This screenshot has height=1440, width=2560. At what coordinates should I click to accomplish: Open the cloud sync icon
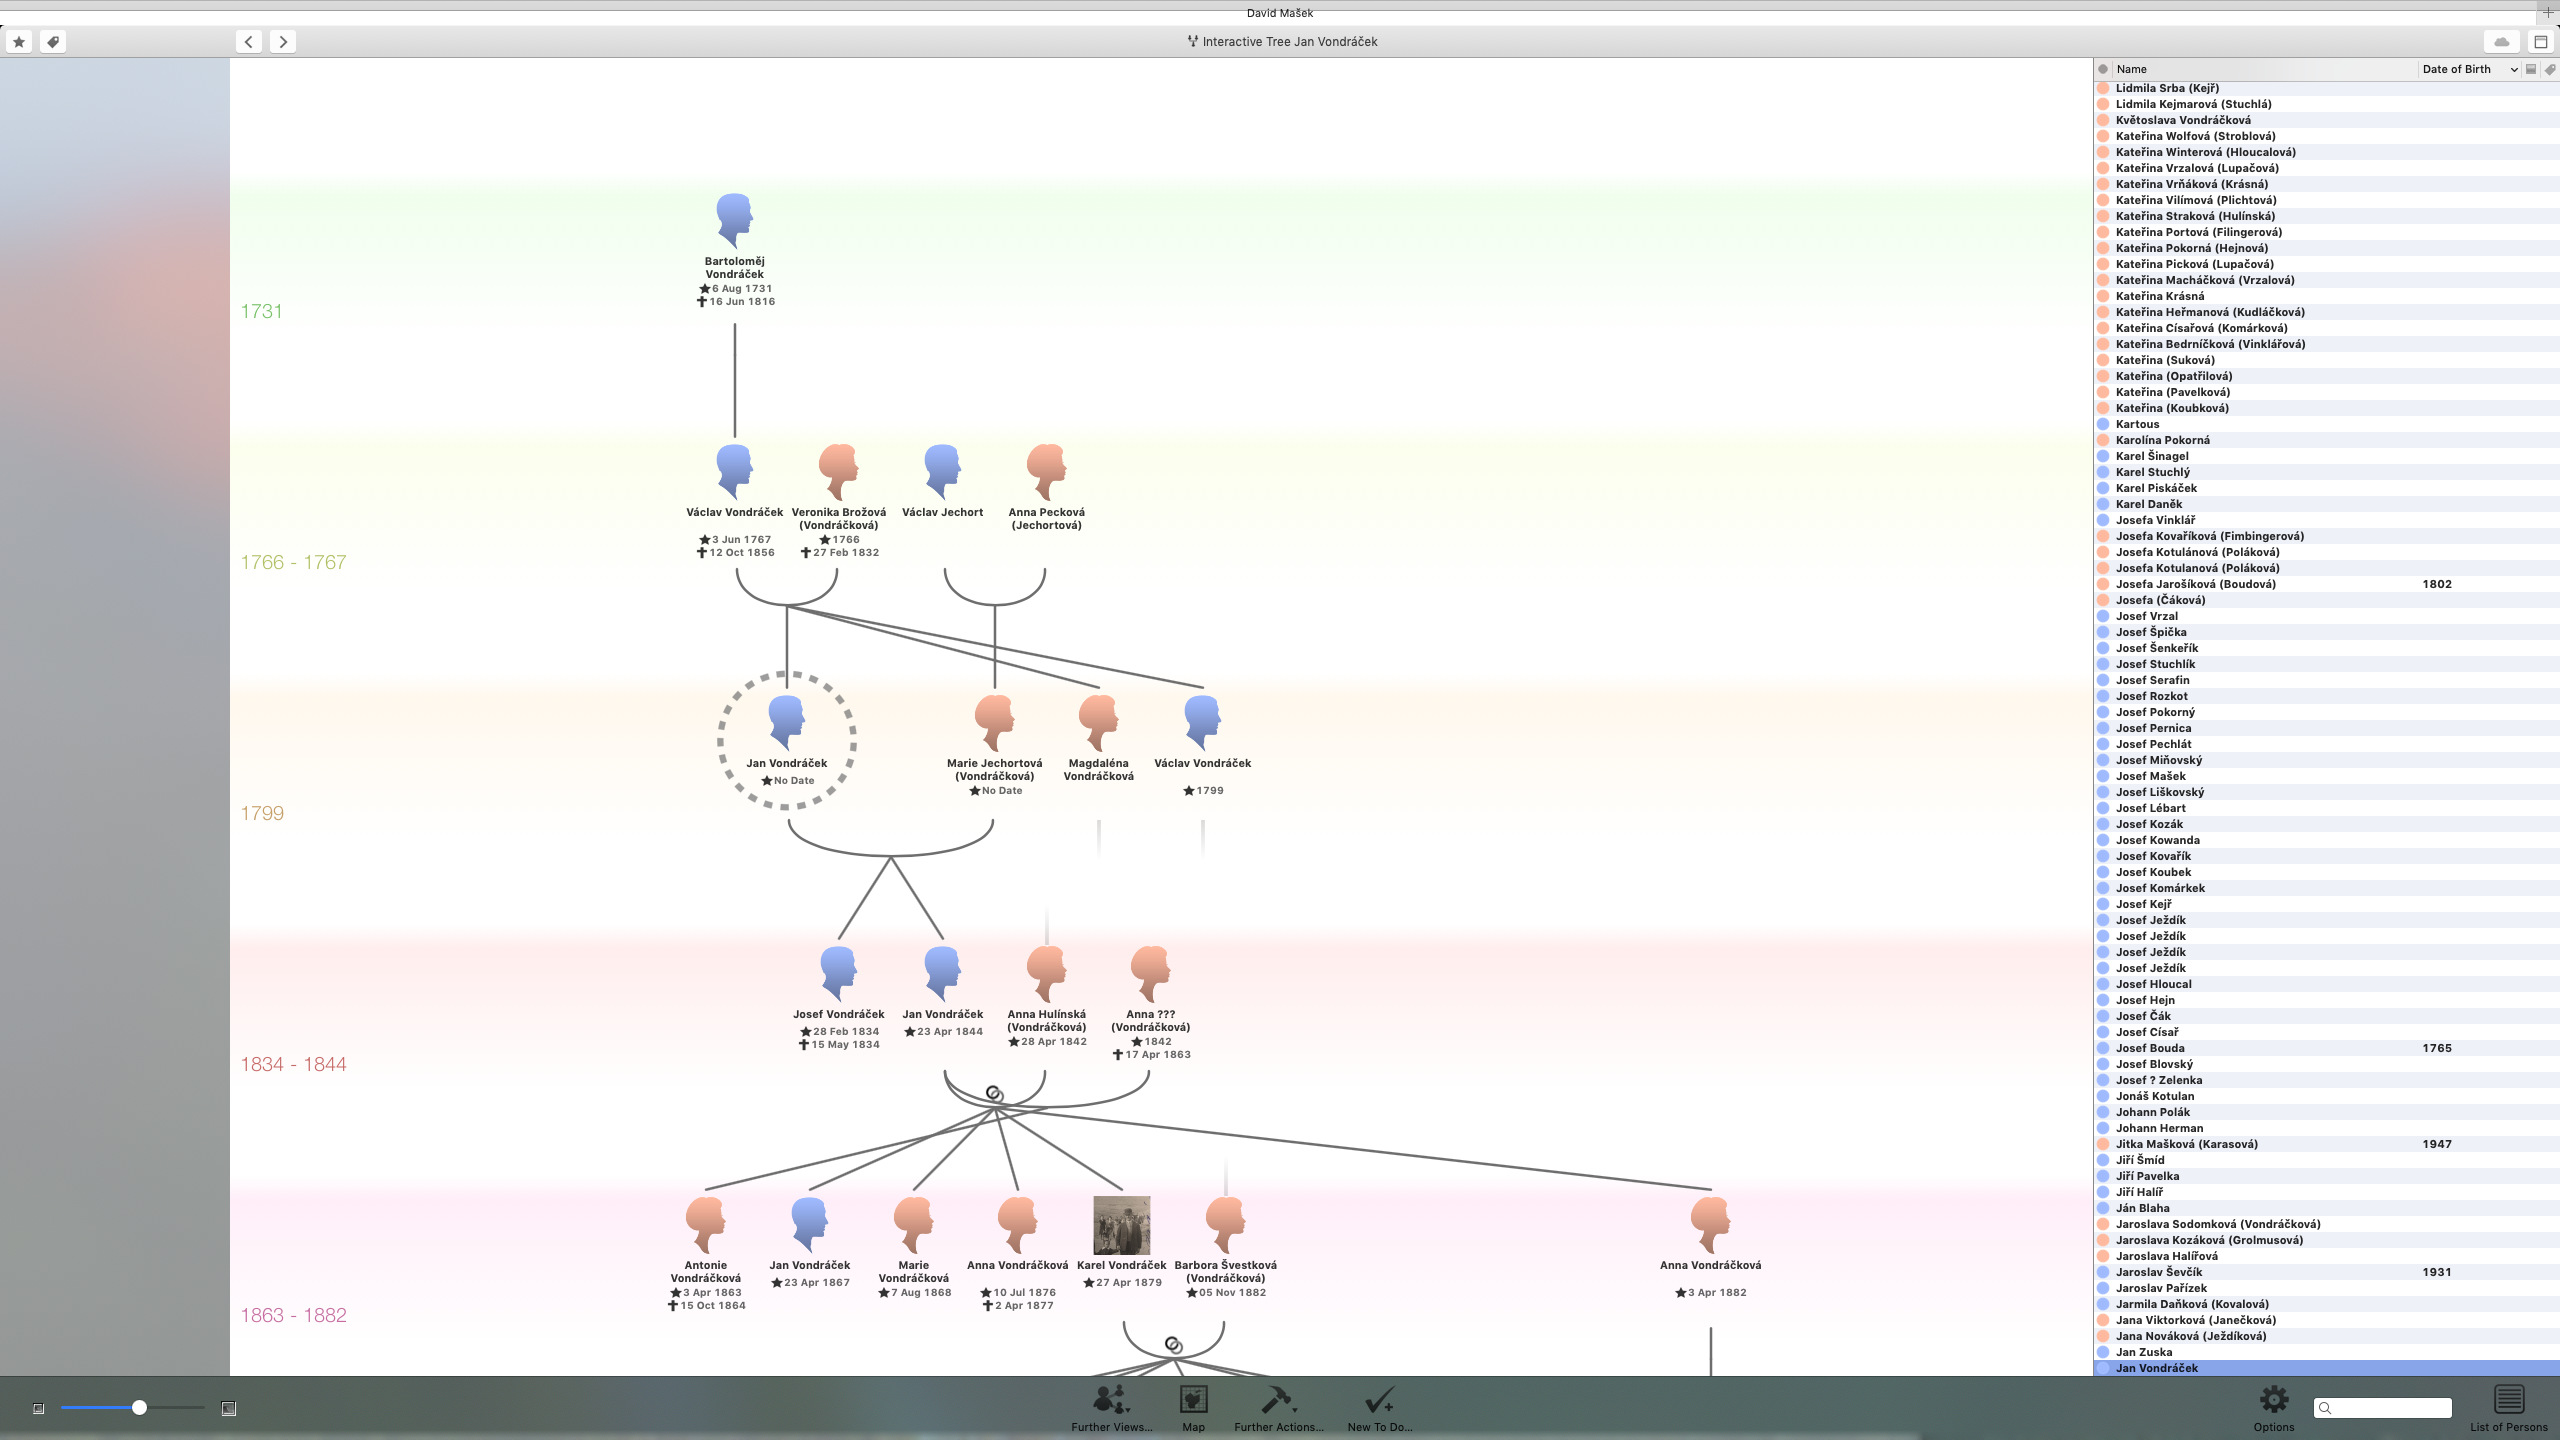(x=2501, y=42)
